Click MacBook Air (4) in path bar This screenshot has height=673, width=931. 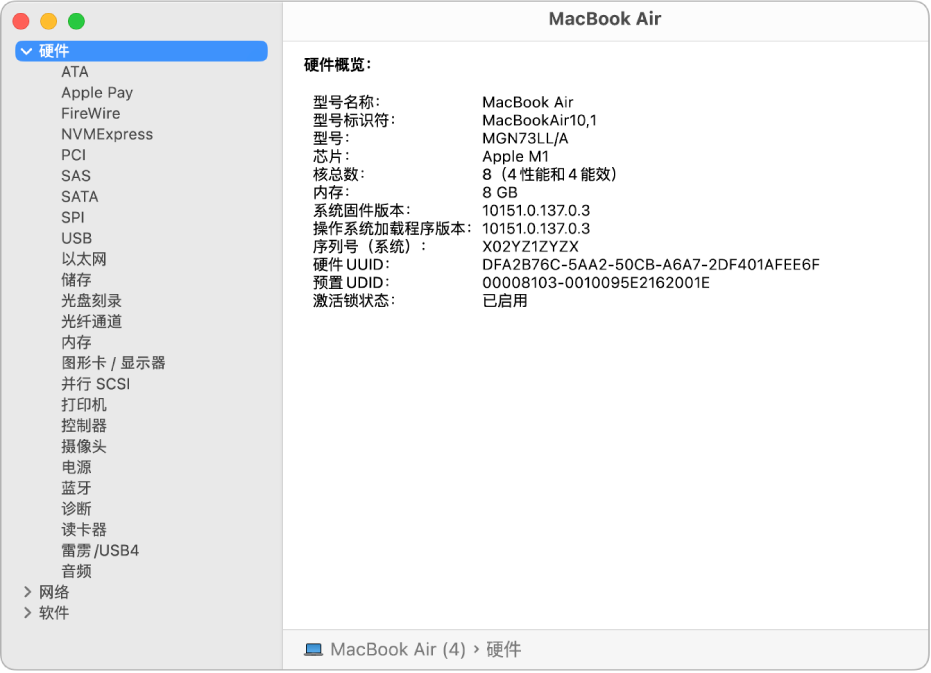(x=398, y=650)
